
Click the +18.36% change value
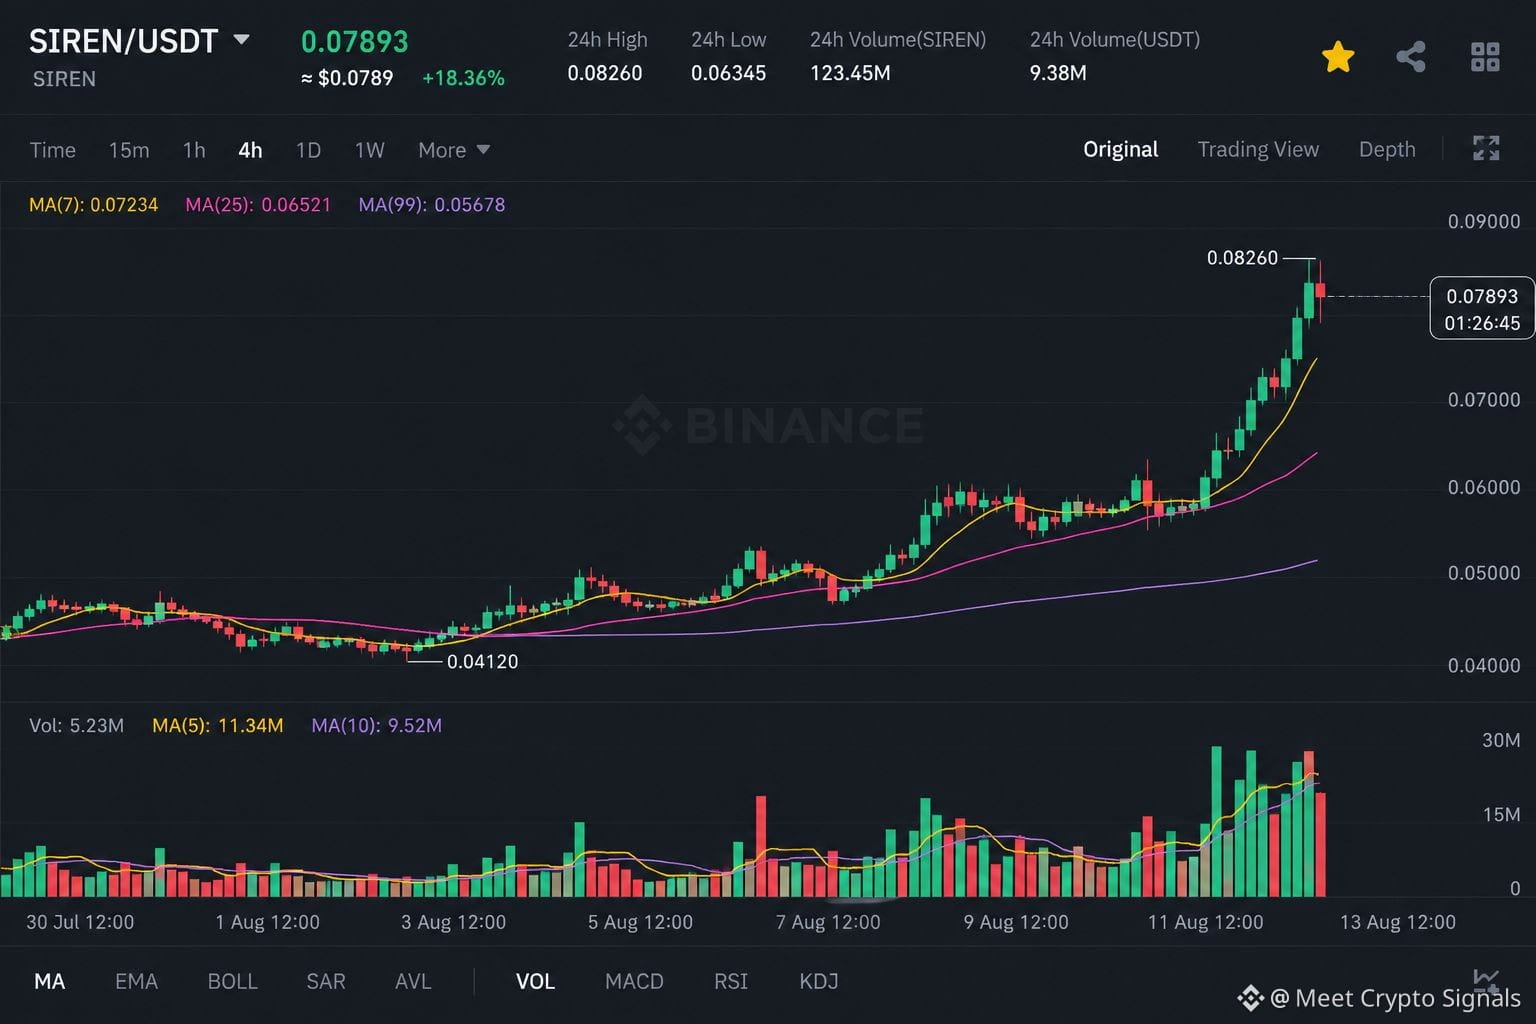pos(463,78)
